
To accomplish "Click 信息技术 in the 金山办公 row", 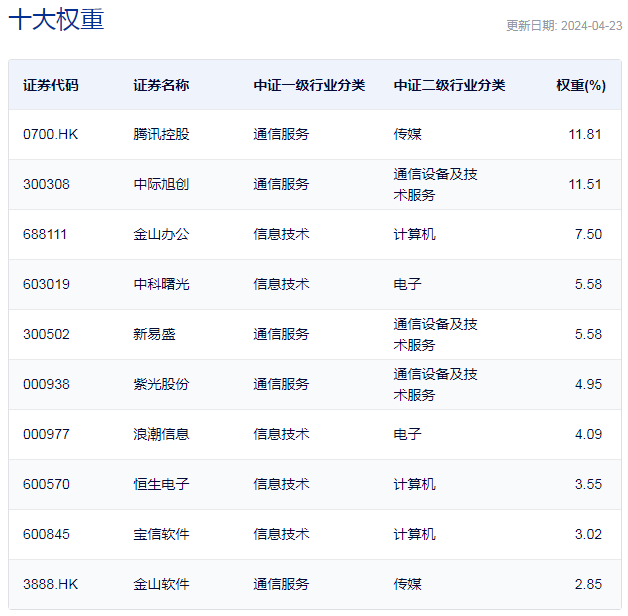I will coord(281,234).
